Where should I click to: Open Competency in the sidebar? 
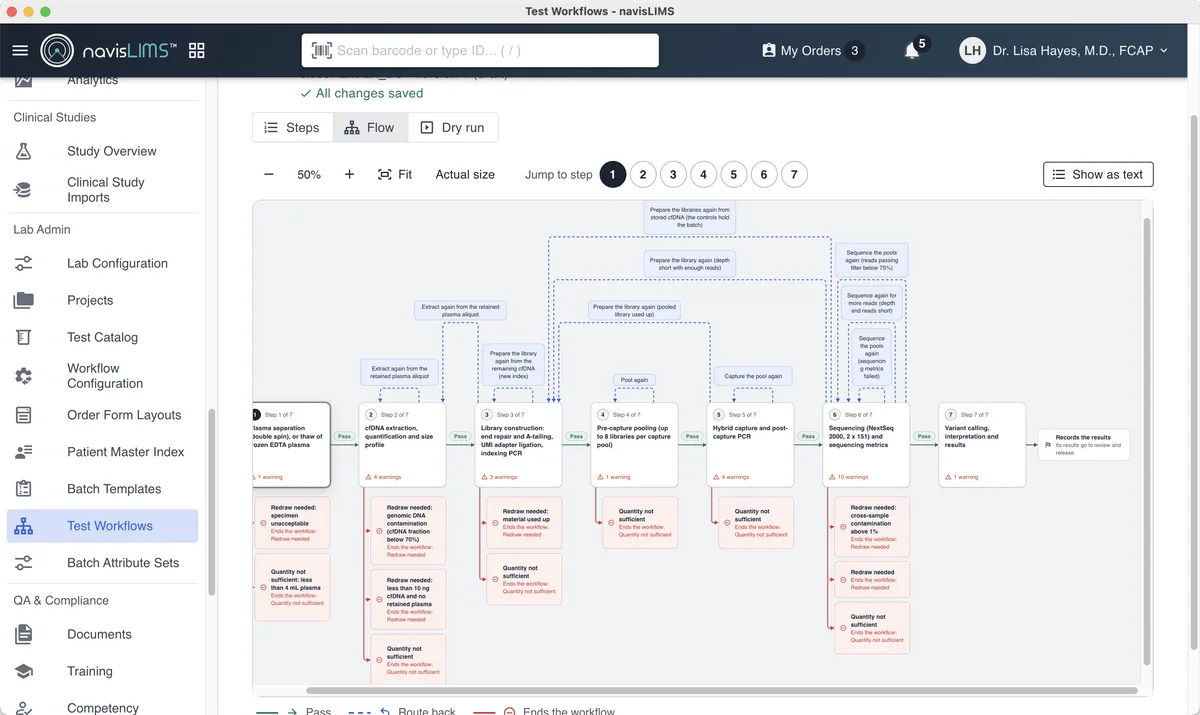click(103, 706)
